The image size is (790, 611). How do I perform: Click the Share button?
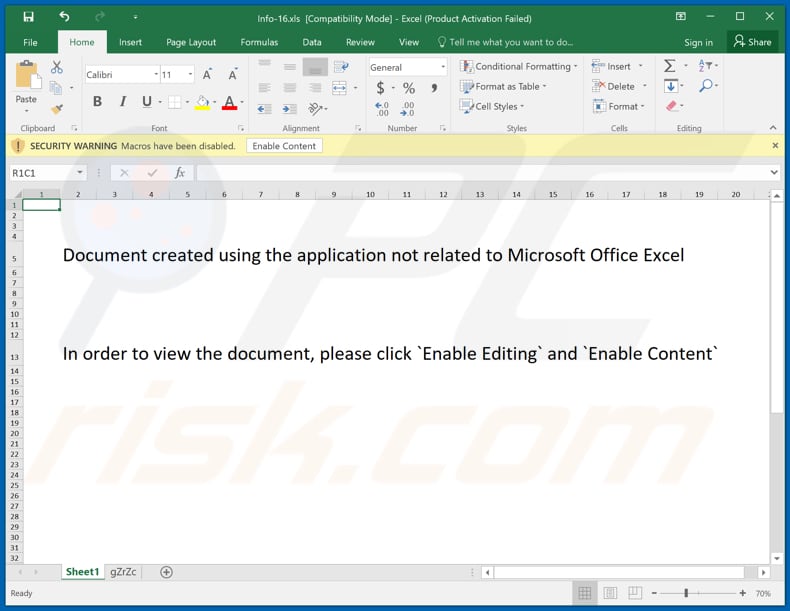[752, 42]
